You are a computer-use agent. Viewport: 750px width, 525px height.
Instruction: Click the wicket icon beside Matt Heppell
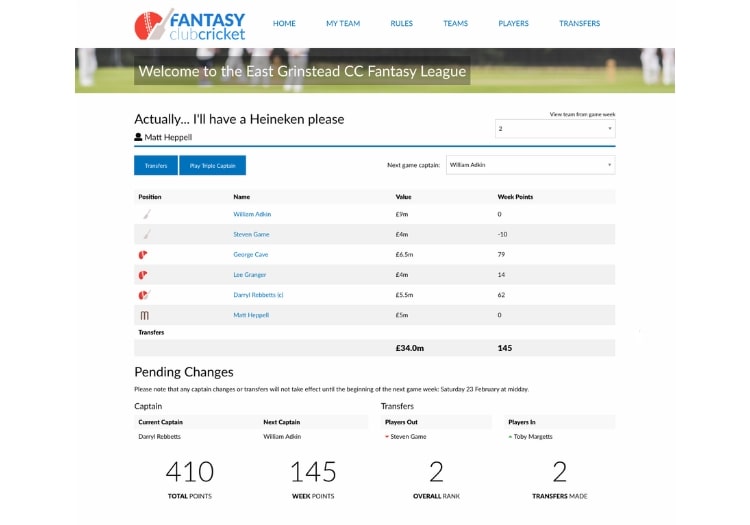pos(143,315)
